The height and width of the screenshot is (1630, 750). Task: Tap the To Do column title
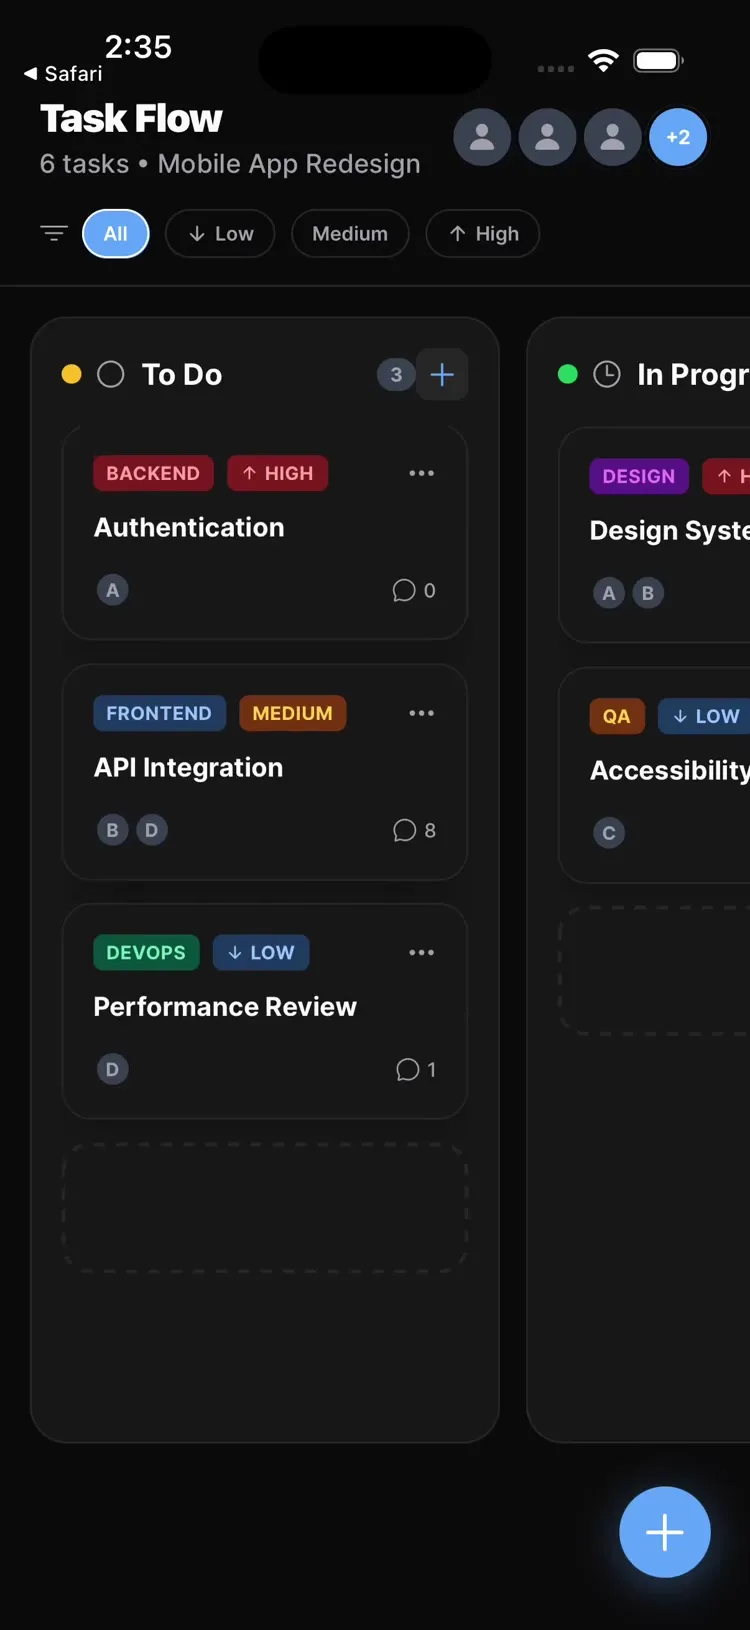182,374
